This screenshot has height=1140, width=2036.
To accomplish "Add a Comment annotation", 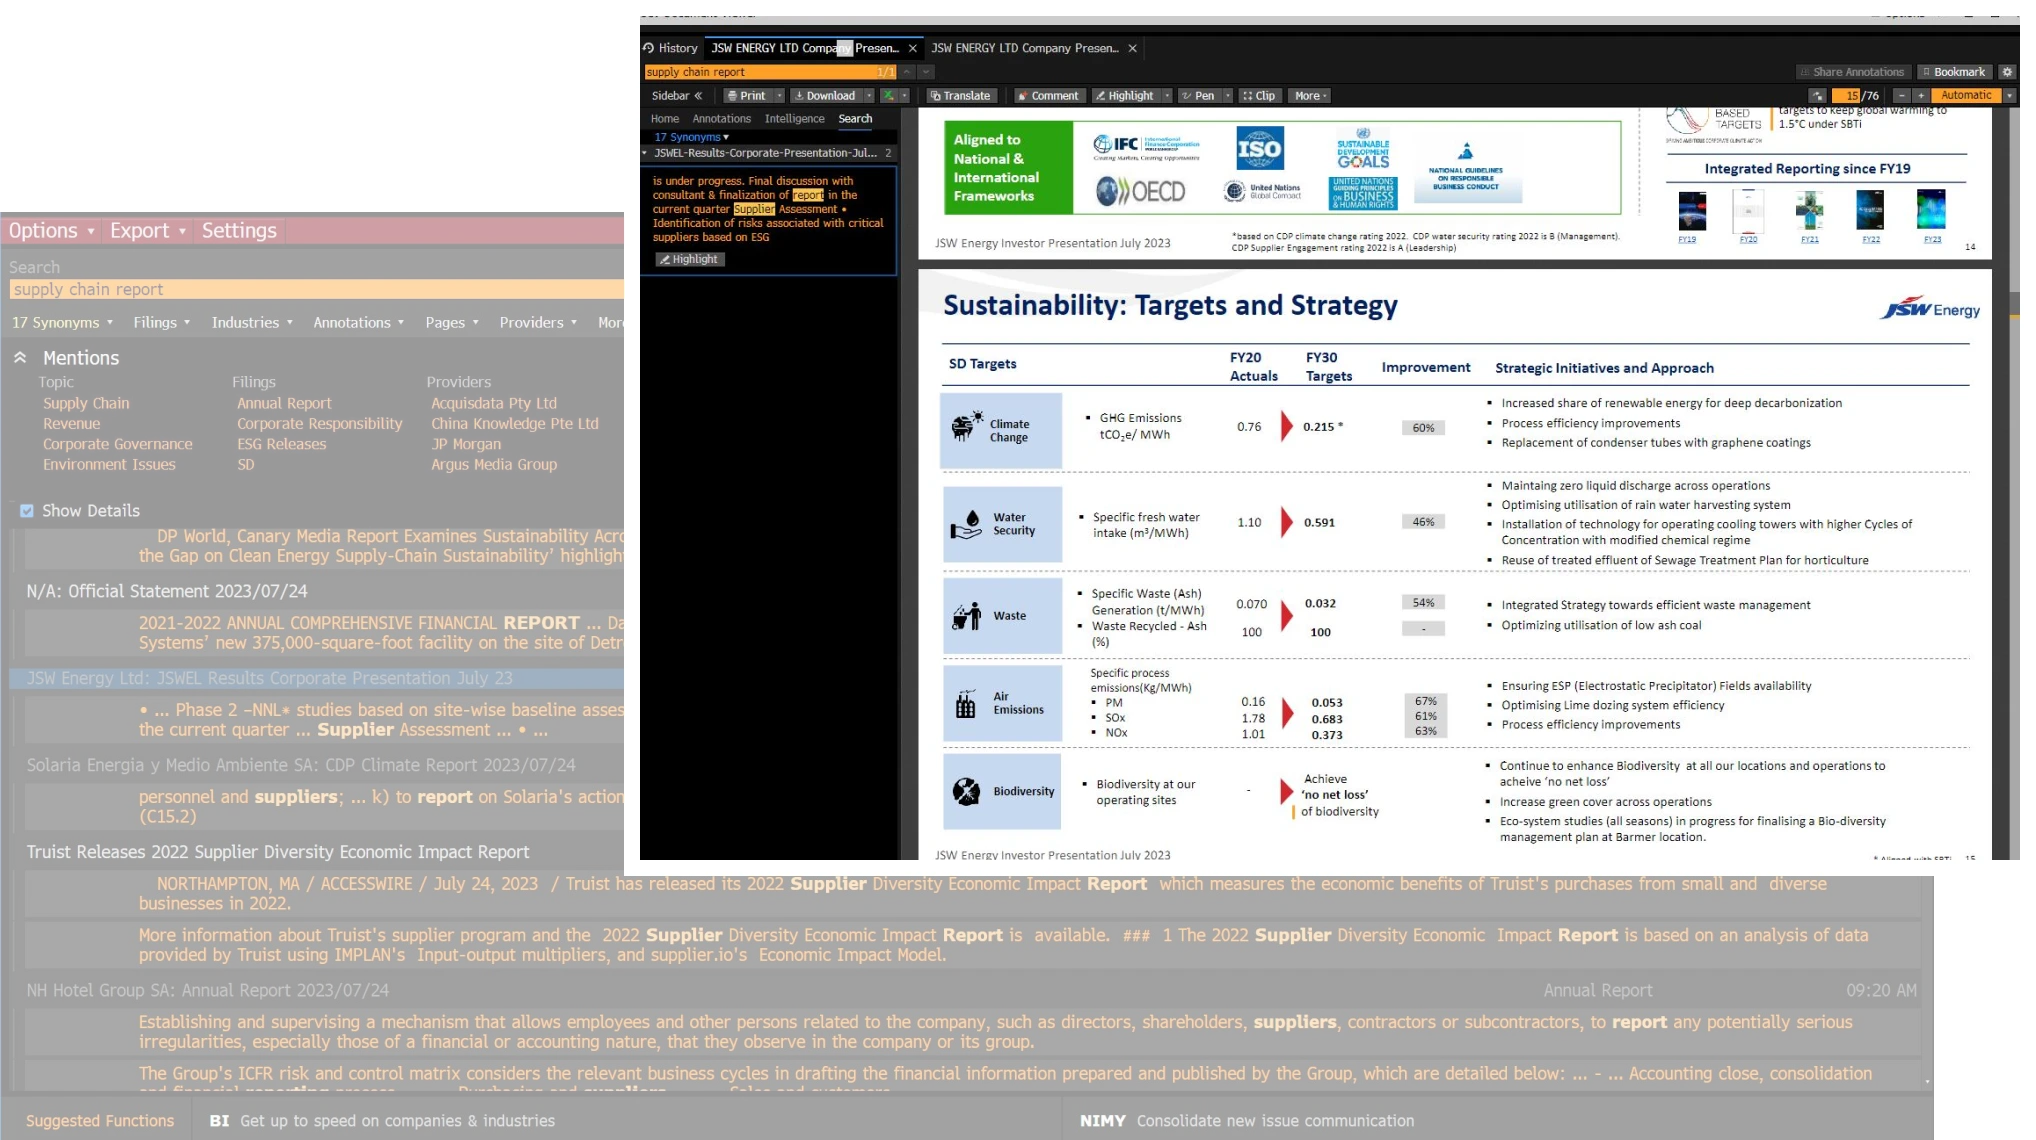I will click(x=1048, y=96).
